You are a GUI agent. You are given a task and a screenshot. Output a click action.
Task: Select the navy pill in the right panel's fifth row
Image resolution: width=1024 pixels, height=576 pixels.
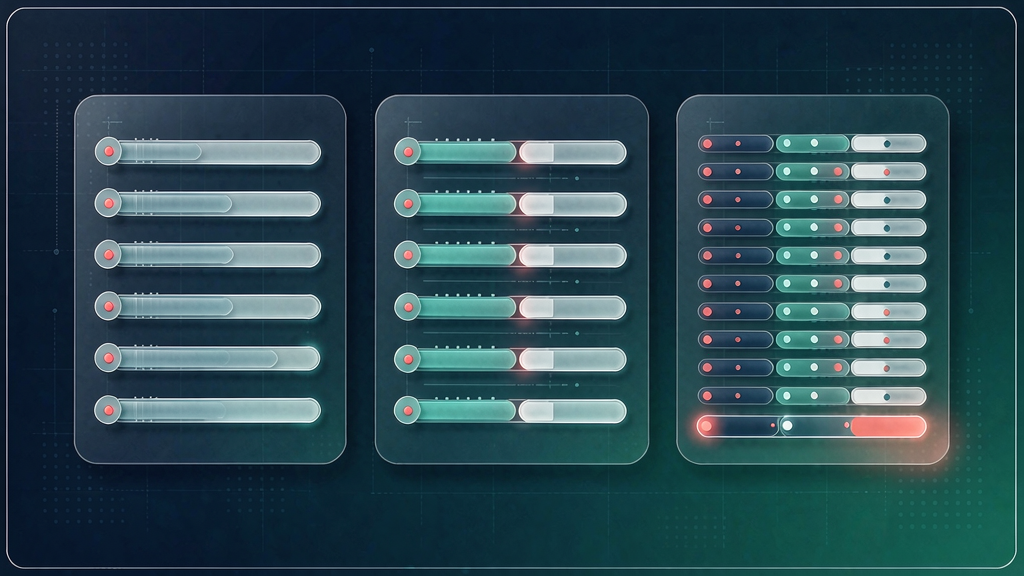[x=736, y=255]
